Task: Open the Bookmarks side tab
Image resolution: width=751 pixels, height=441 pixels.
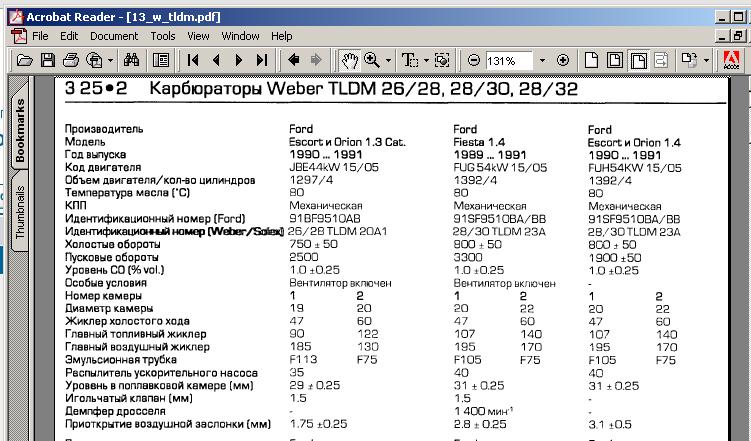Action: (20, 129)
